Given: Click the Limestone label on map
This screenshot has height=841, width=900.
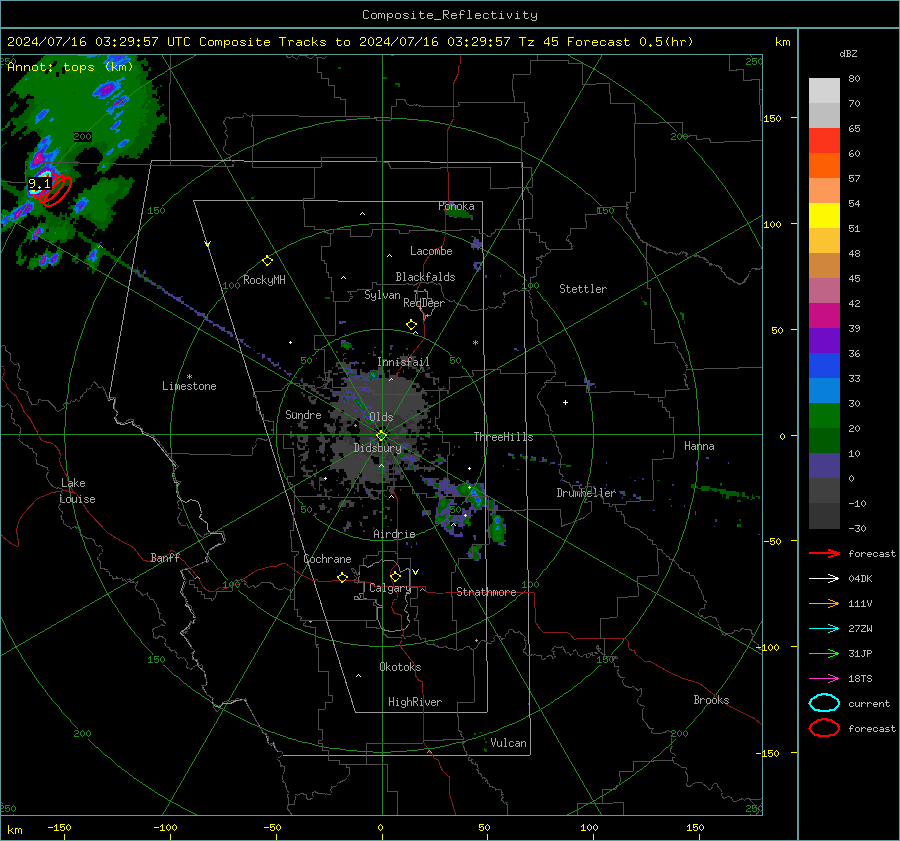Looking at the screenshot, I should [189, 386].
